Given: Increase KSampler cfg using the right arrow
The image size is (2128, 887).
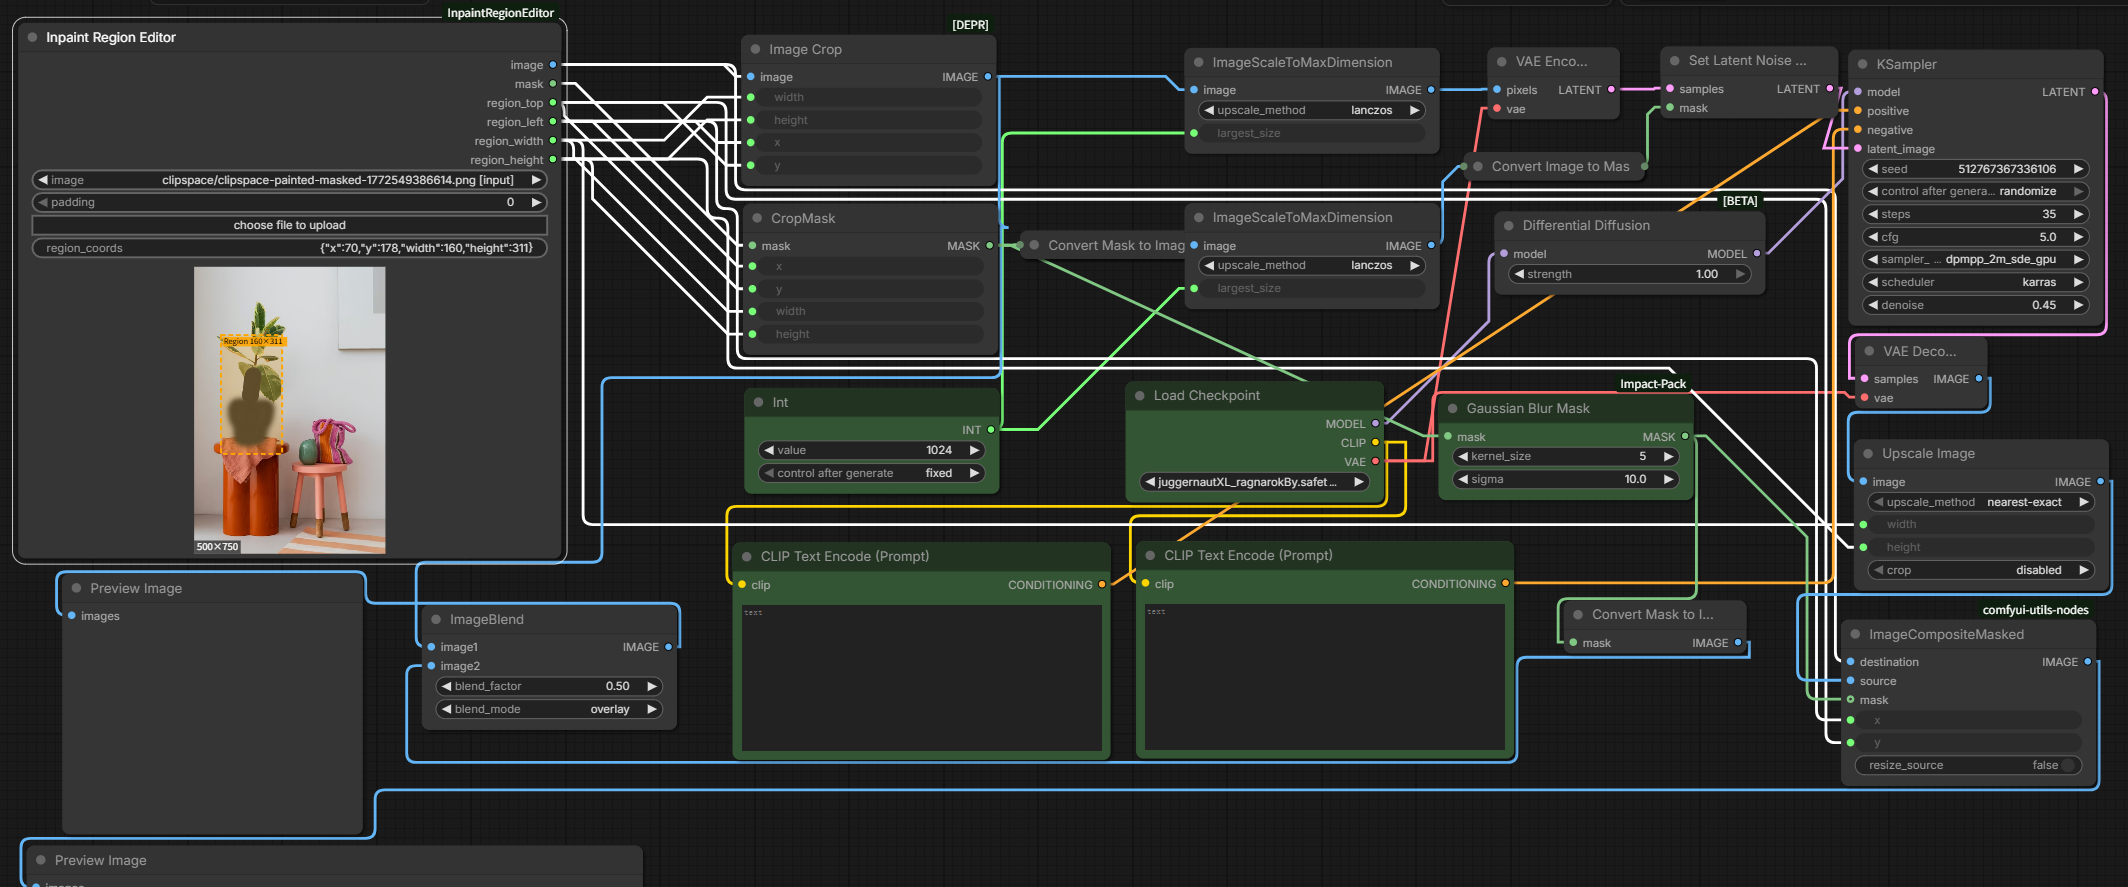Looking at the screenshot, I should pyautogui.click(x=2078, y=237).
